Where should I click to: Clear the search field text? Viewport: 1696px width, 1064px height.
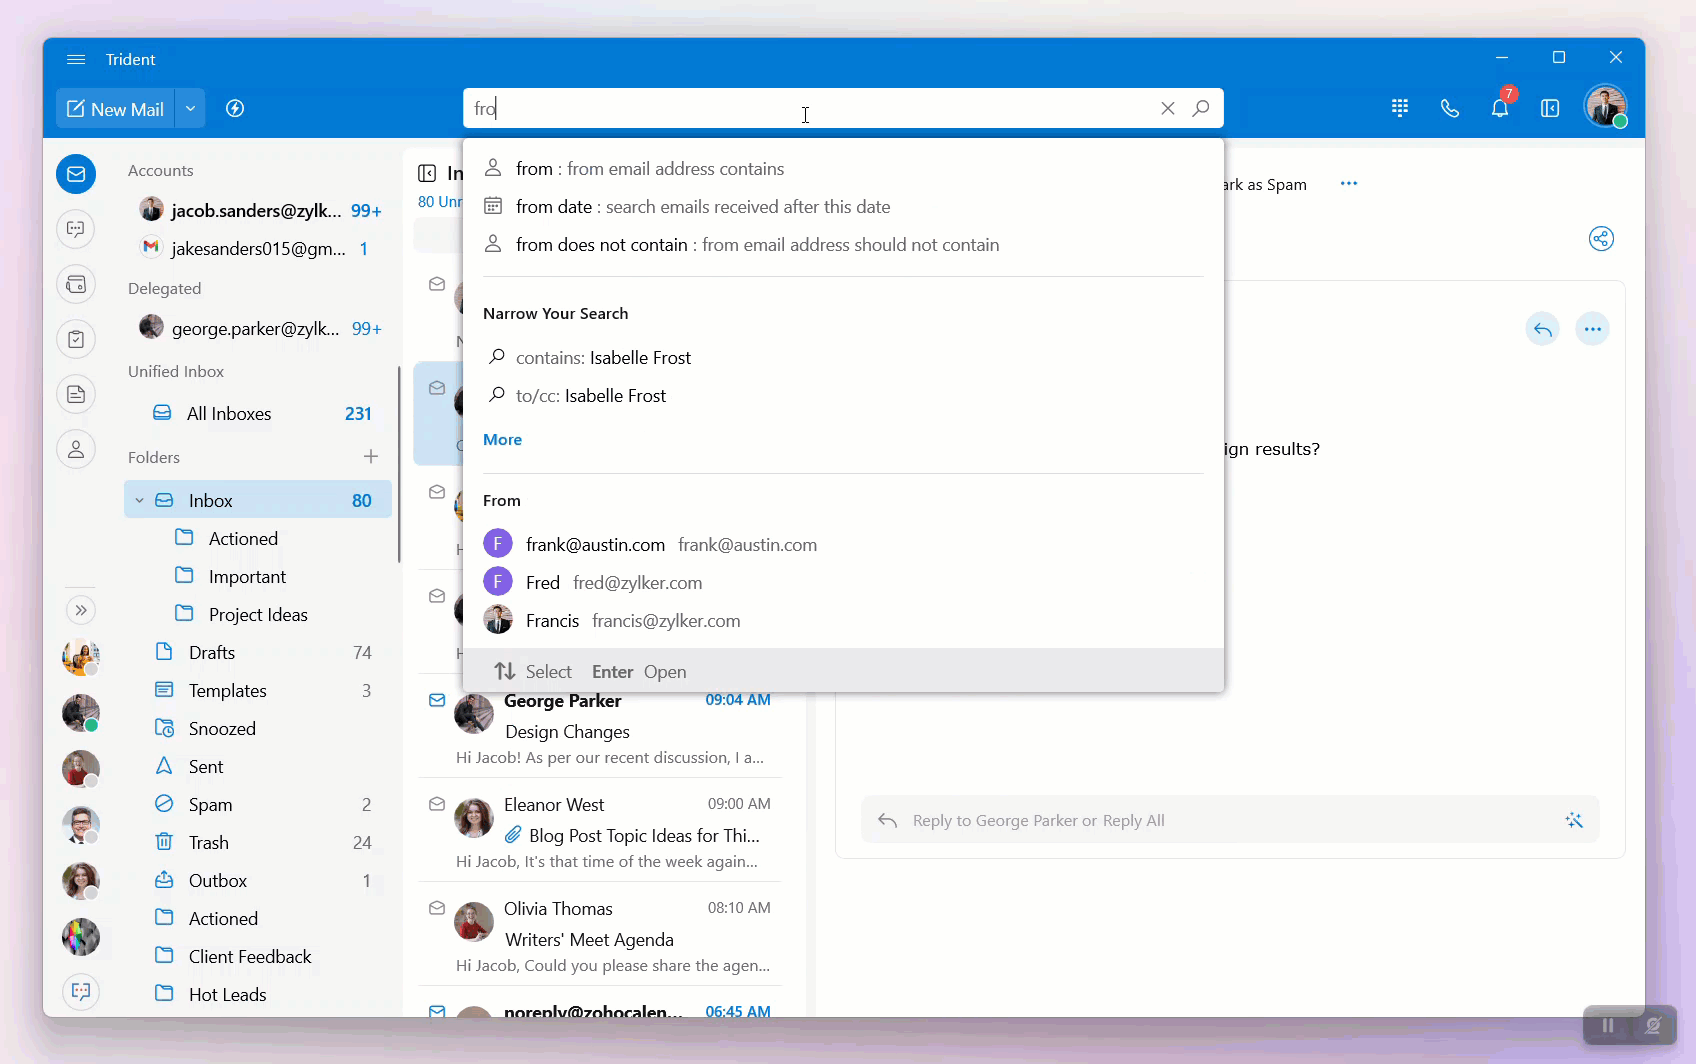(x=1167, y=108)
